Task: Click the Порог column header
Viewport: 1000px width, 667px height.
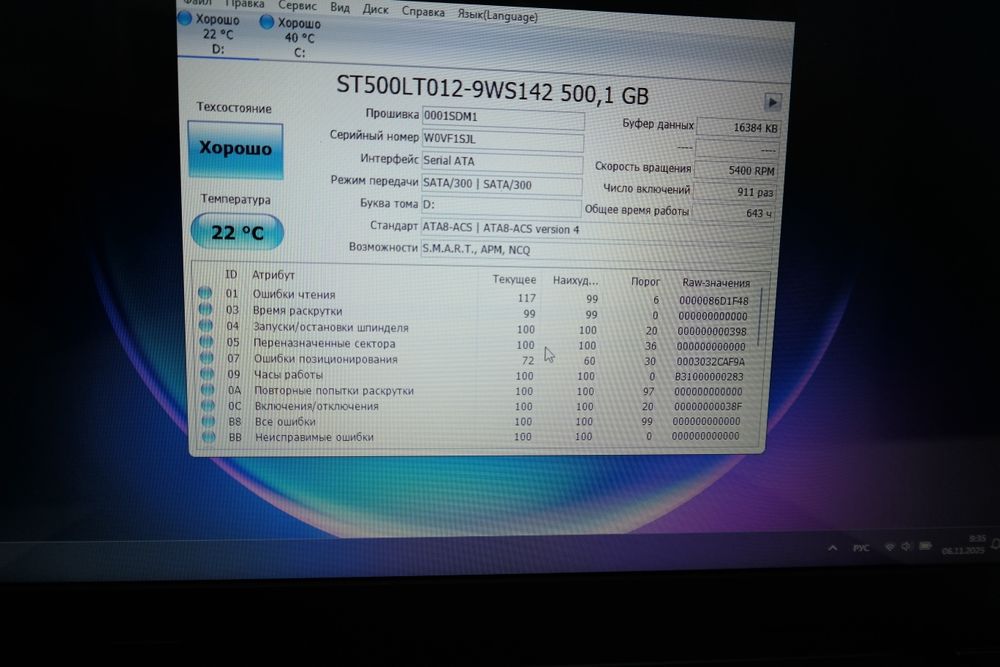Action: (645, 281)
